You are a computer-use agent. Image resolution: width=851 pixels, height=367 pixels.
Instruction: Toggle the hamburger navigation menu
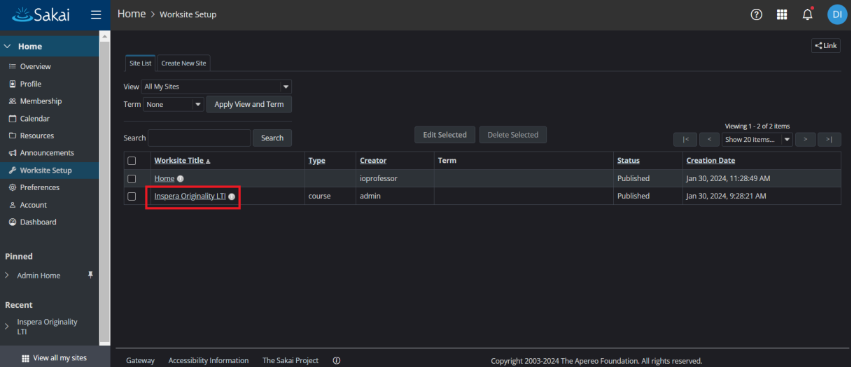(96, 15)
